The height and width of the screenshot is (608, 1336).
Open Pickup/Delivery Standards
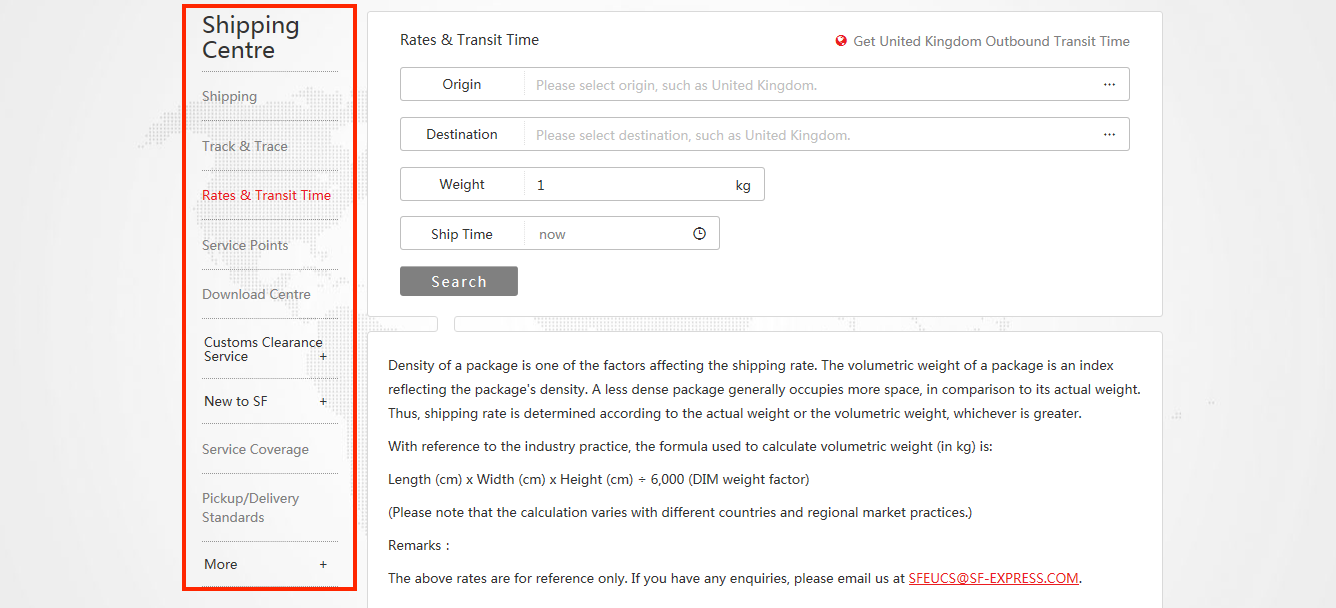point(250,507)
